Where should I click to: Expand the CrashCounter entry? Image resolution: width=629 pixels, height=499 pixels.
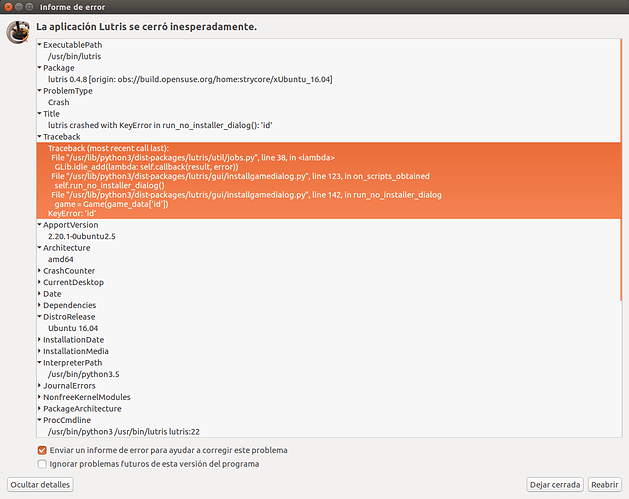coord(39,271)
